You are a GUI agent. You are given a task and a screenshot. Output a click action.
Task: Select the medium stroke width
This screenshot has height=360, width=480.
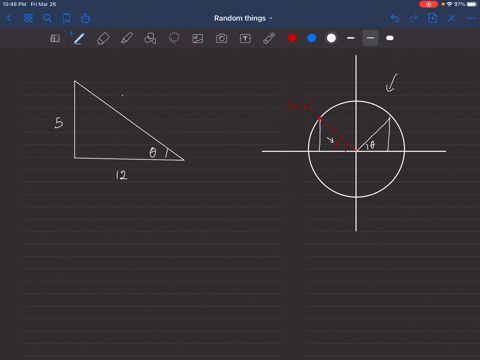(x=370, y=38)
